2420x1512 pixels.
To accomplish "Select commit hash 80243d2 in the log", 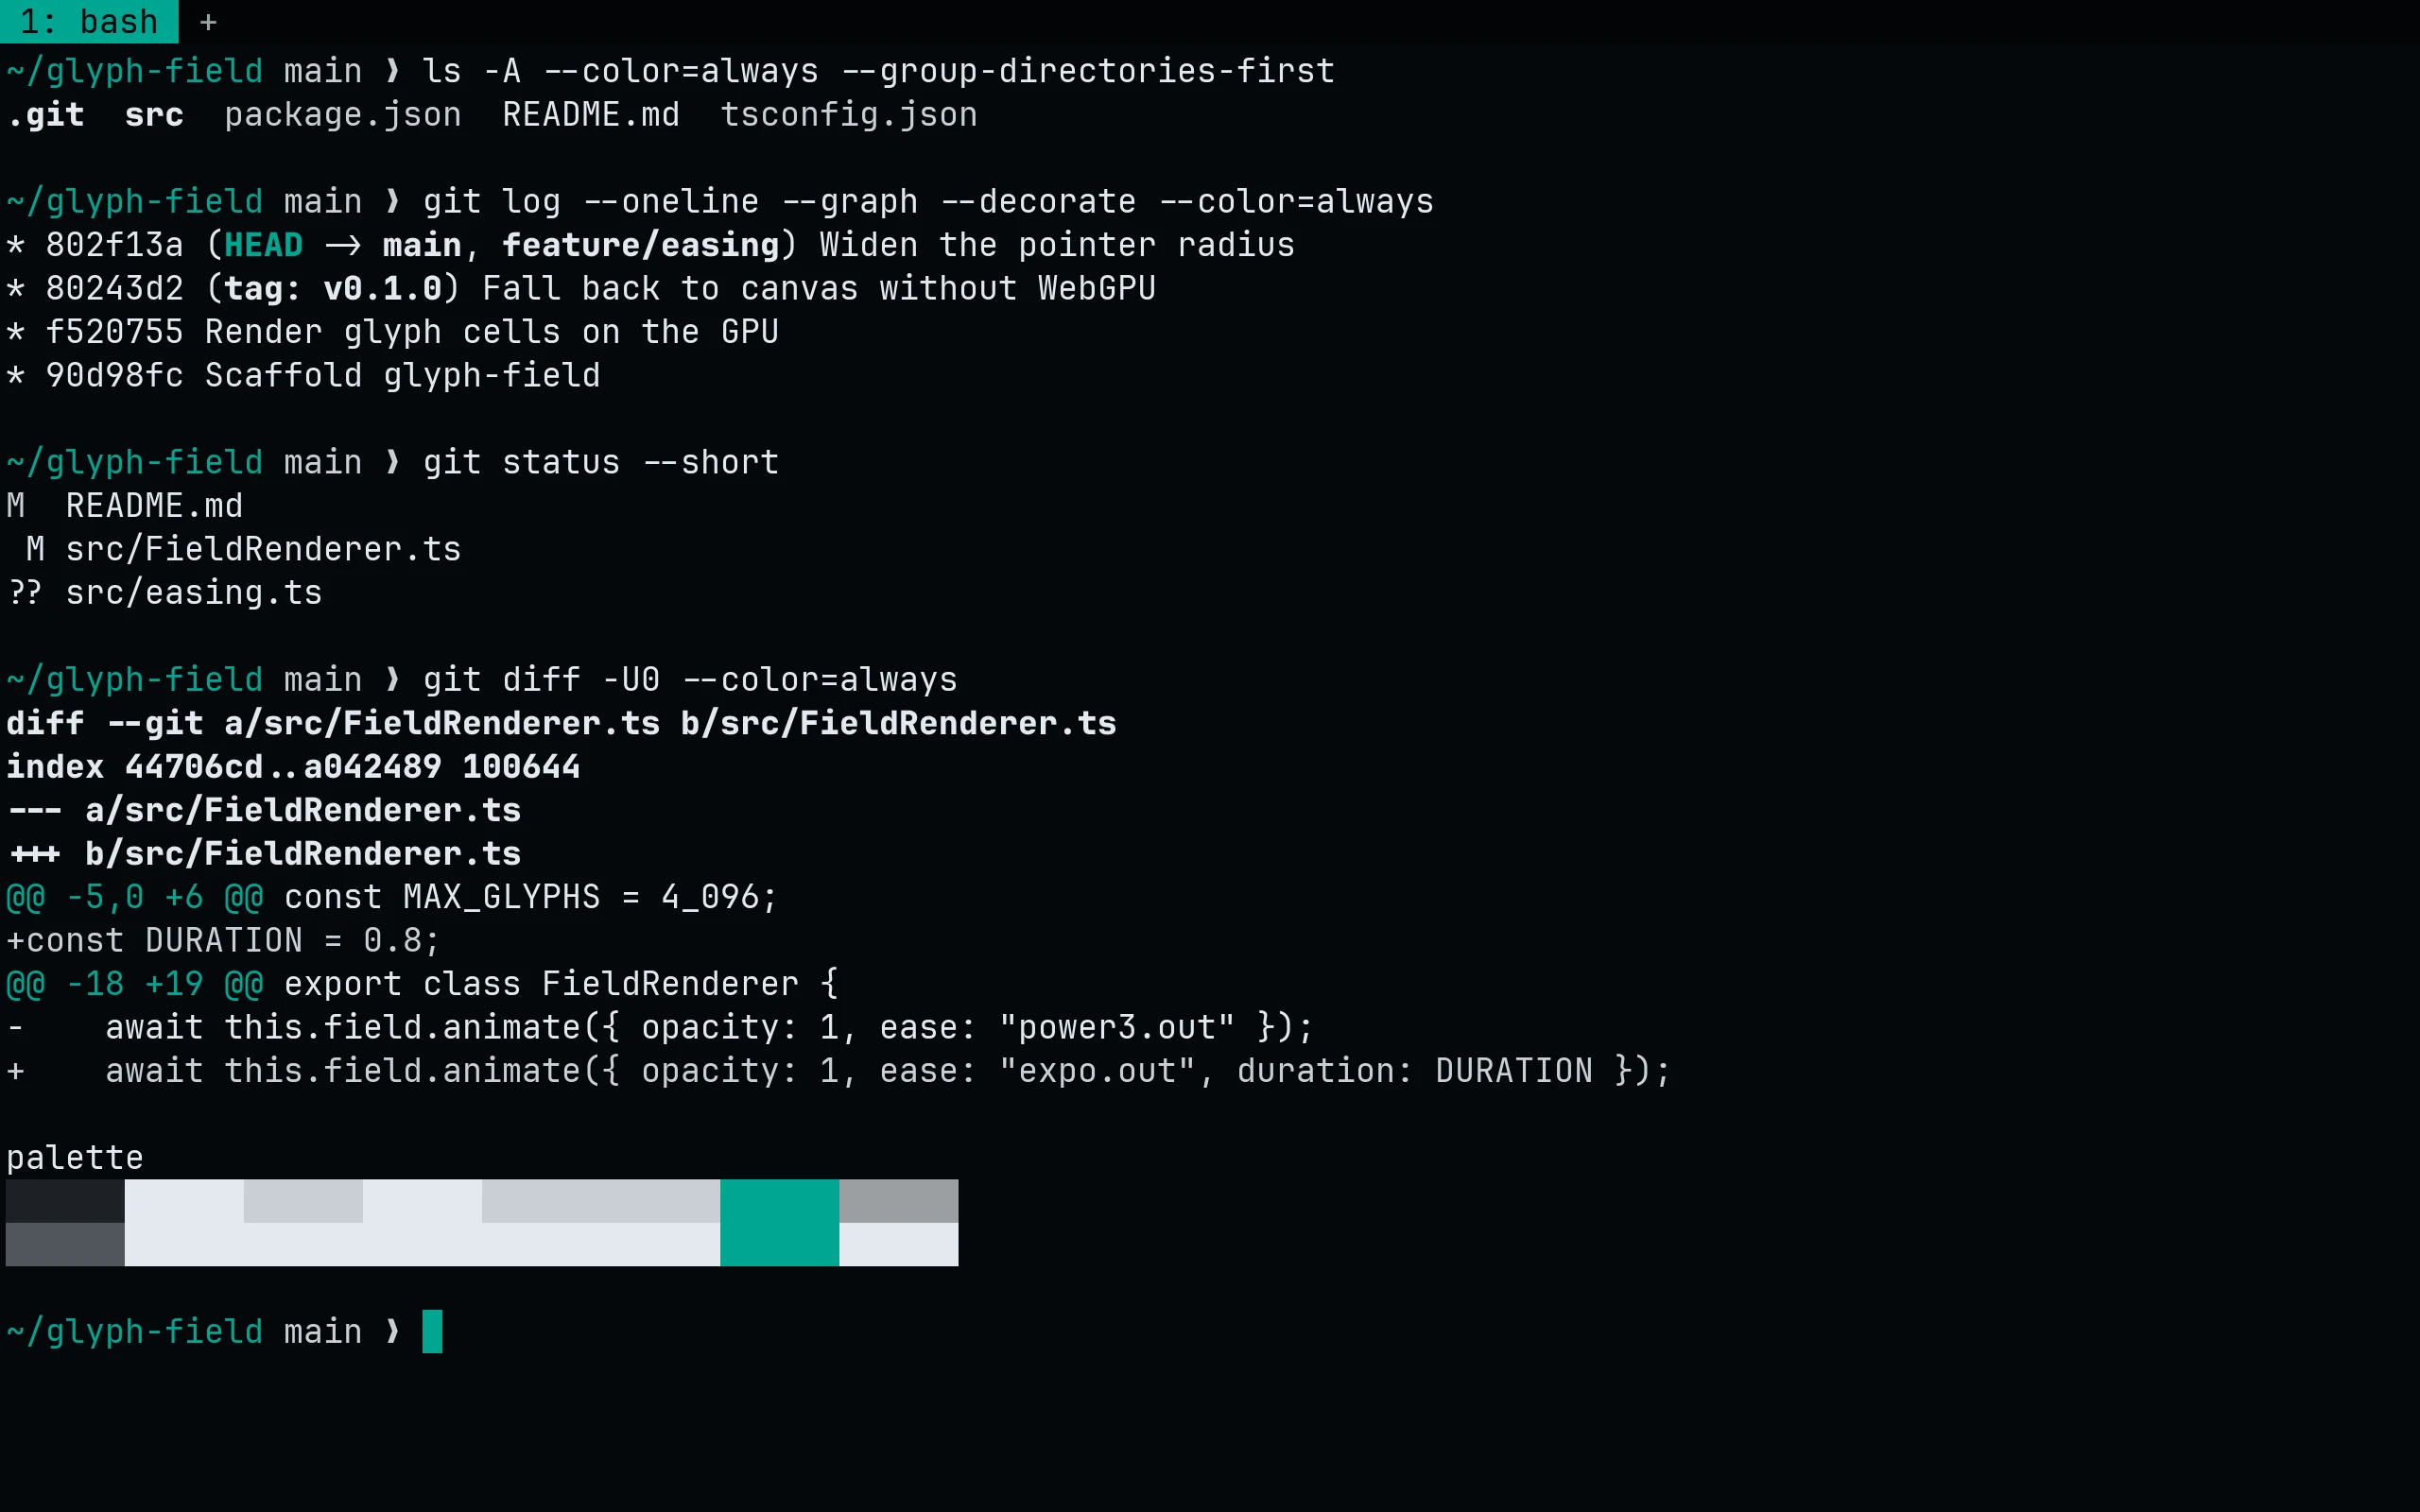I will click(114, 288).
